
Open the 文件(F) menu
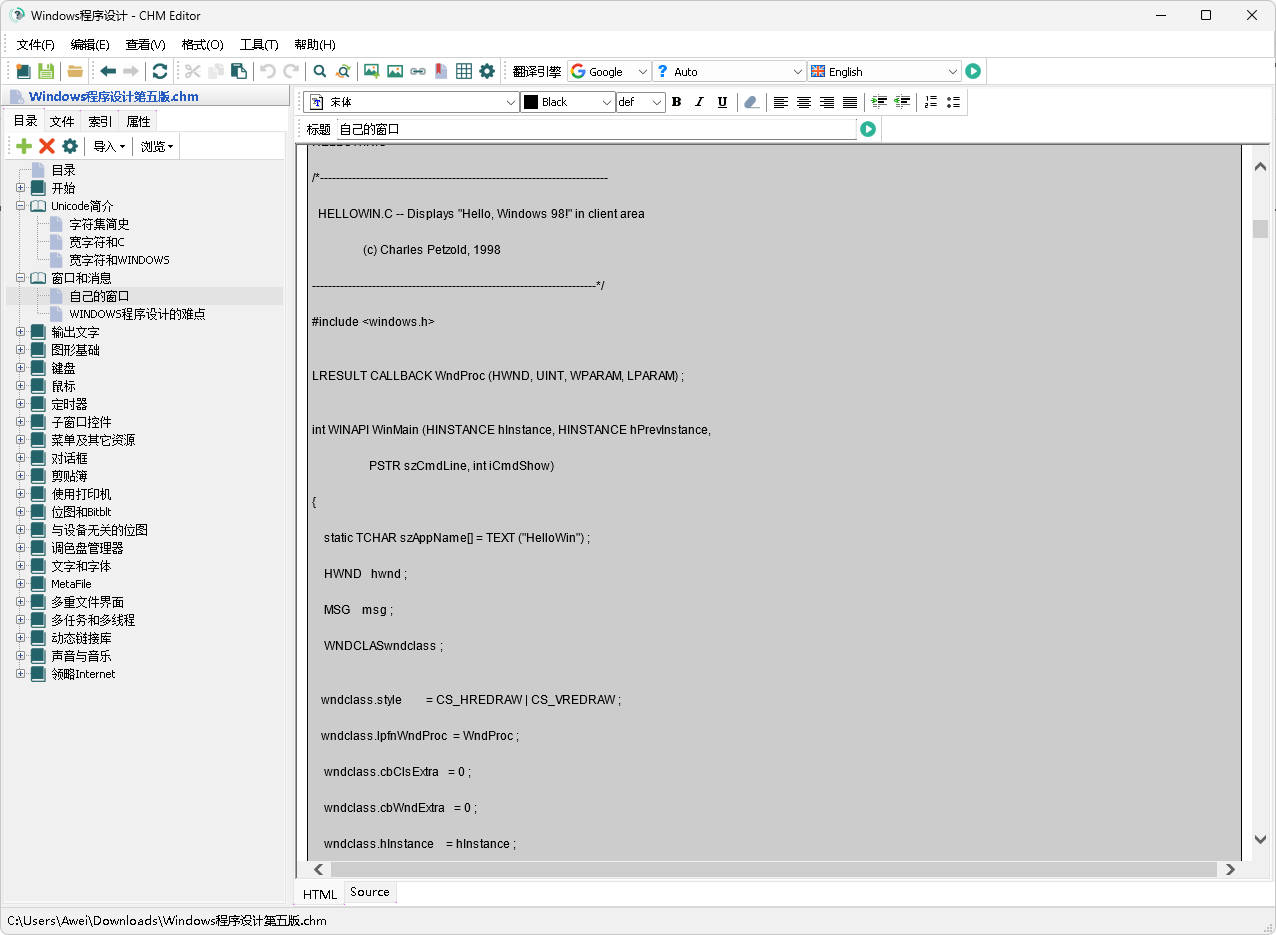point(36,44)
